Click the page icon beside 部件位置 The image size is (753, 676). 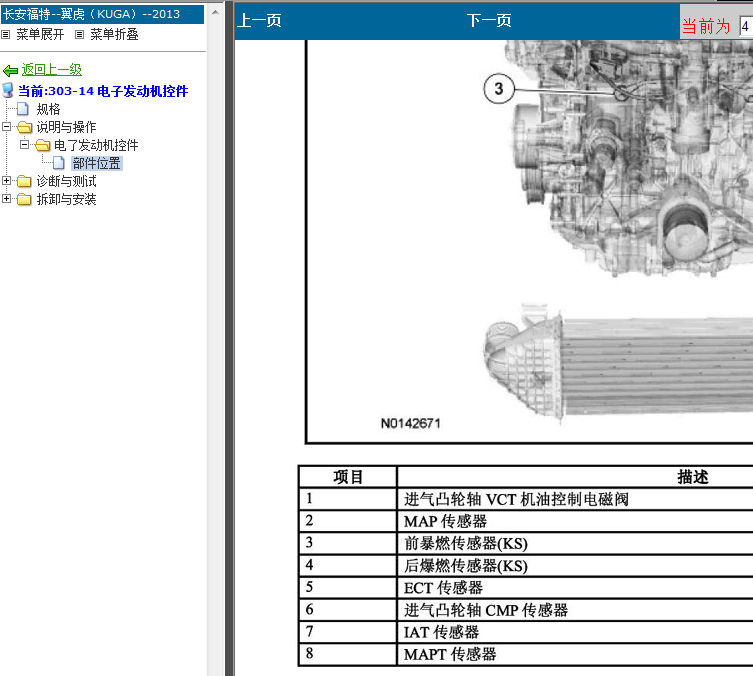click(59, 163)
